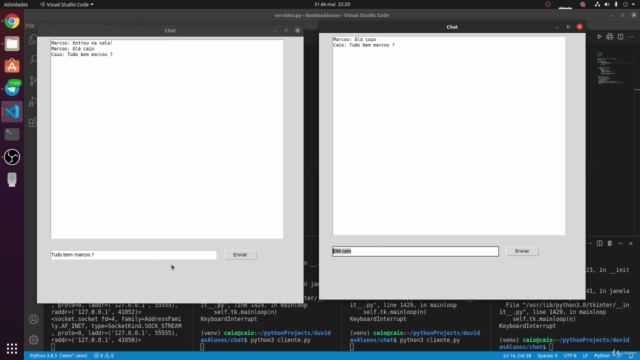Open Terminal from dock
Image resolution: width=640 pixels, height=360 pixels.
pos(12,134)
